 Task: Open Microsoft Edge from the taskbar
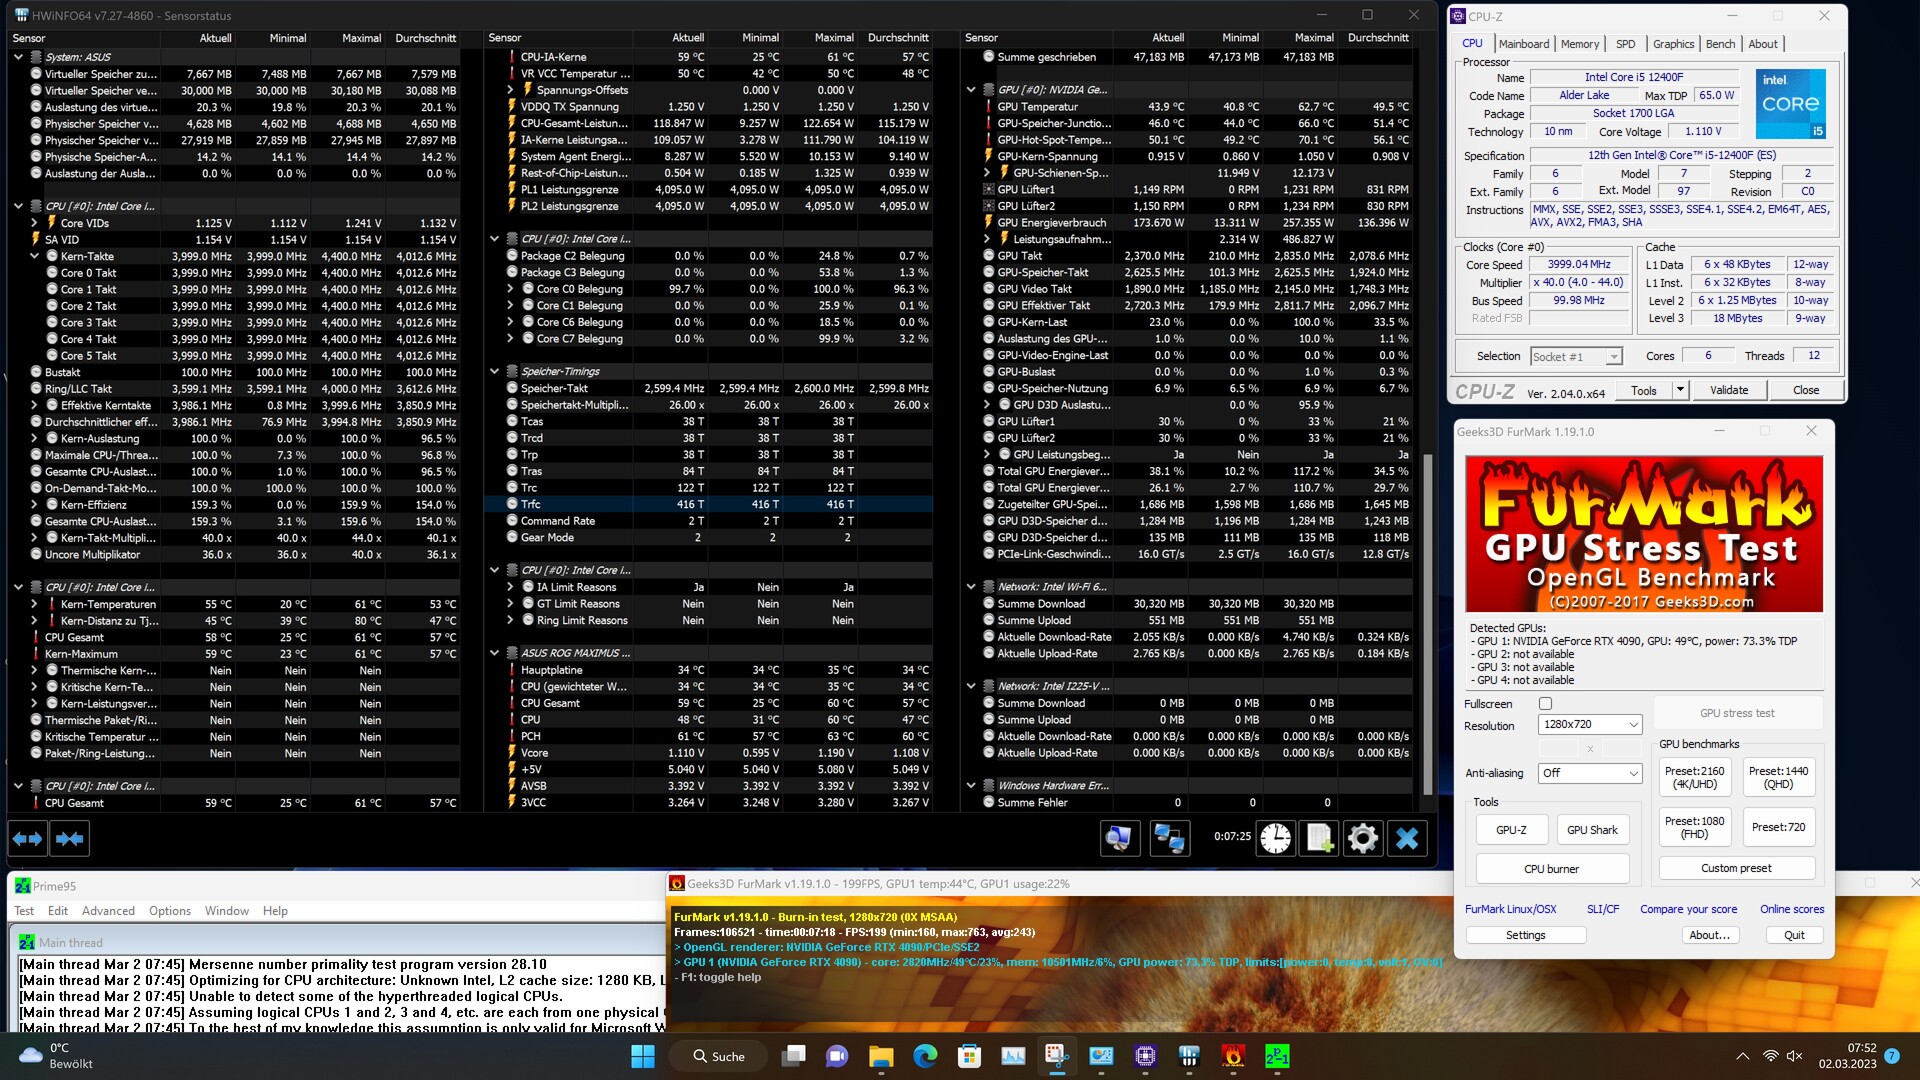pos(925,1056)
